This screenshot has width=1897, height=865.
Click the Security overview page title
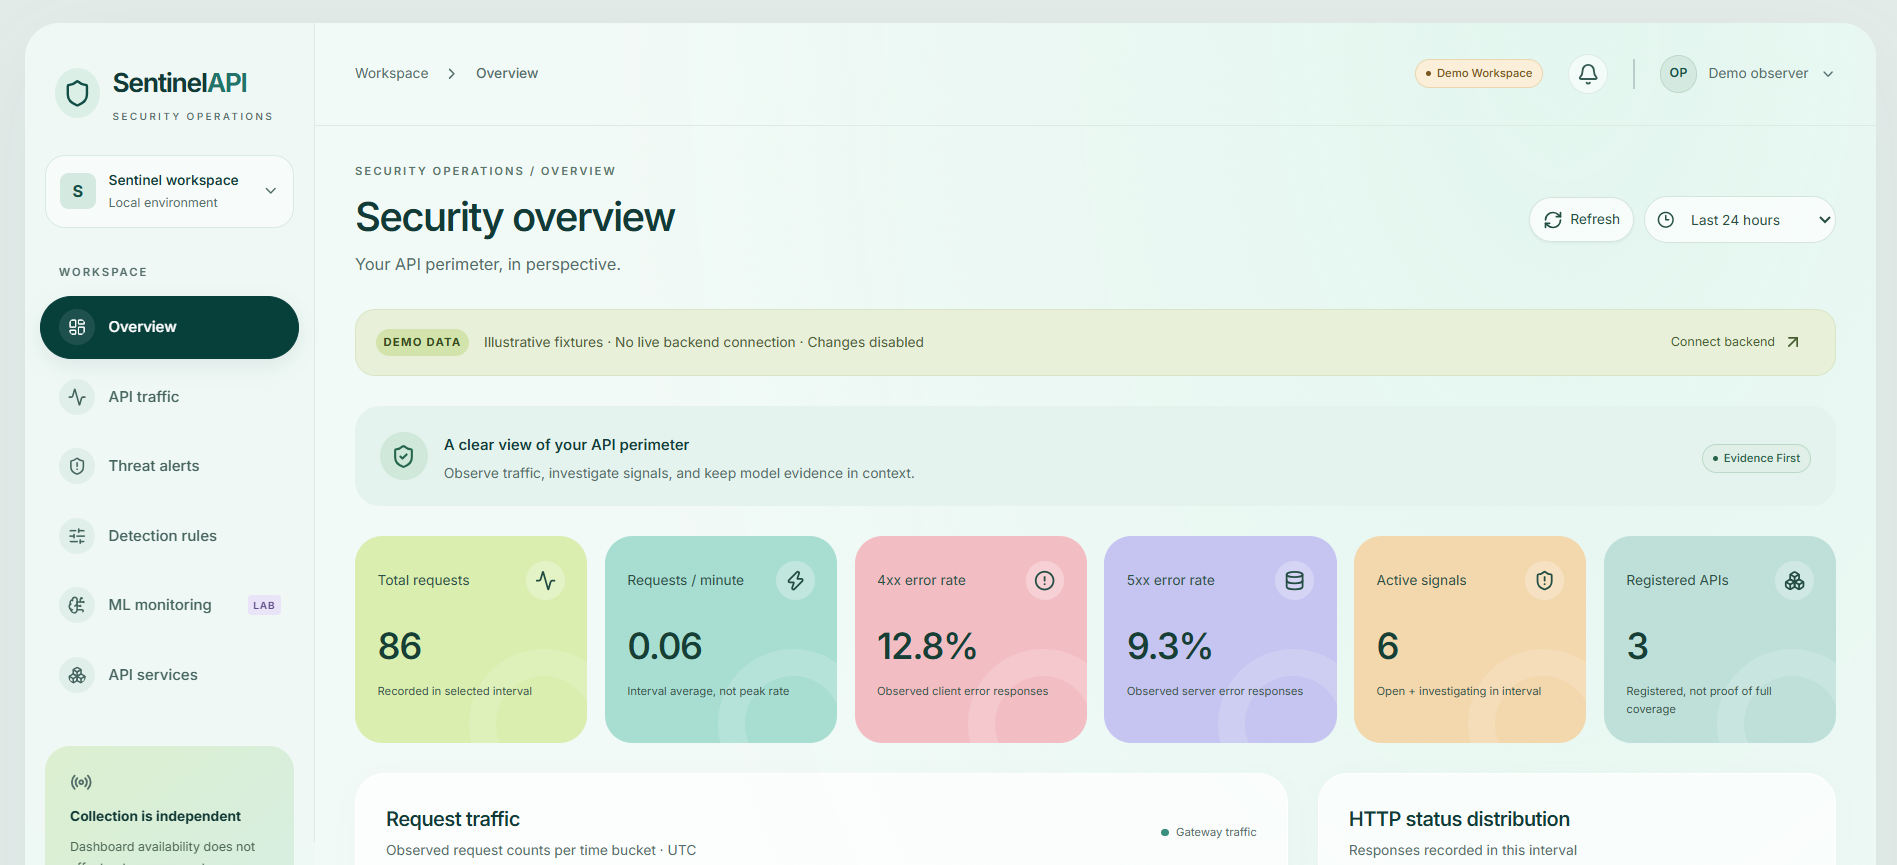[x=515, y=218]
